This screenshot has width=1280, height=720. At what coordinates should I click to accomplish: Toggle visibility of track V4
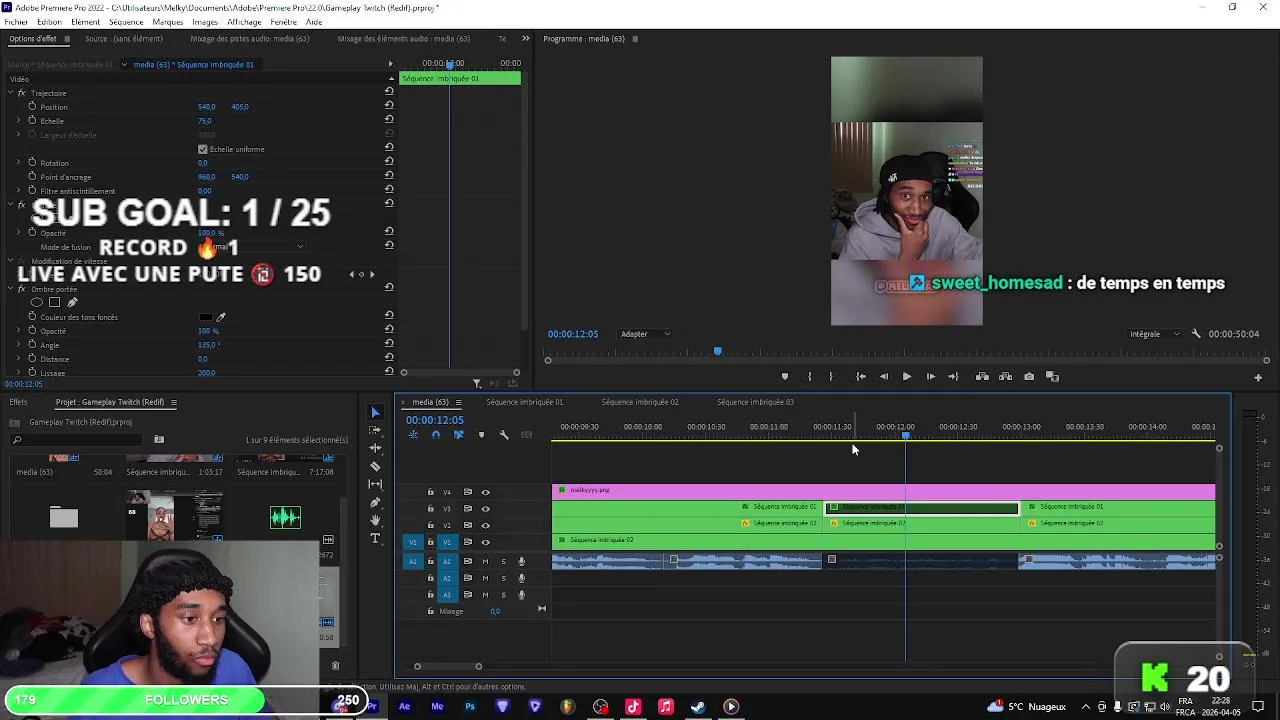486,492
